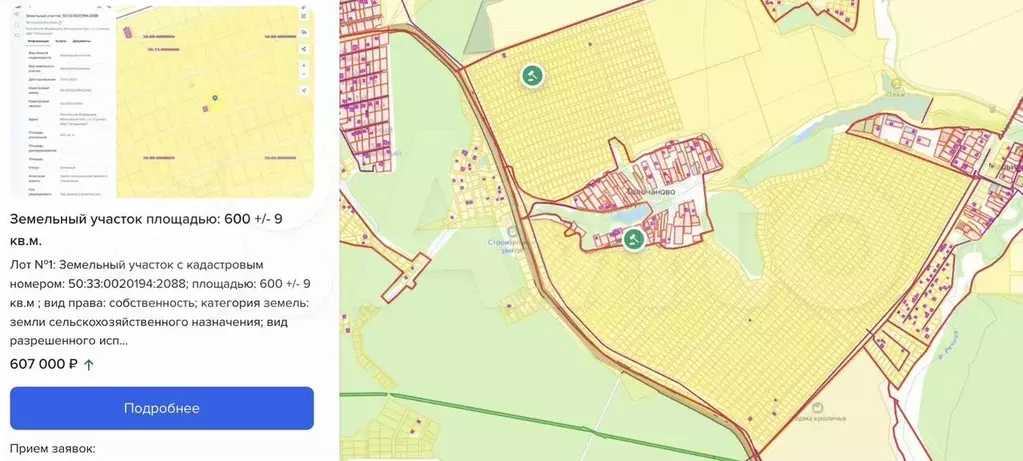Image resolution: width=1023 pixels, height=461 pixels.
Task: Click the price '607 000 ₽'
Action: click(x=44, y=364)
